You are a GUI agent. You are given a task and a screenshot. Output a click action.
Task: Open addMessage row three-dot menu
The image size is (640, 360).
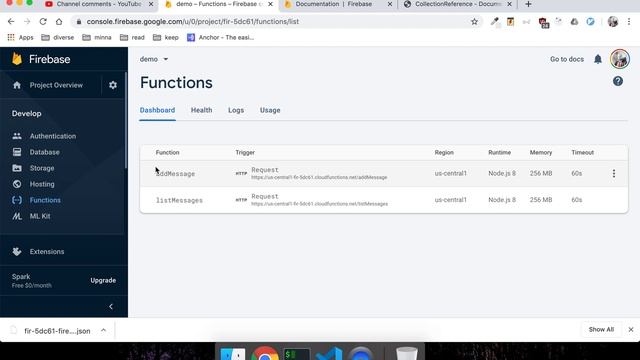point(613,173)
